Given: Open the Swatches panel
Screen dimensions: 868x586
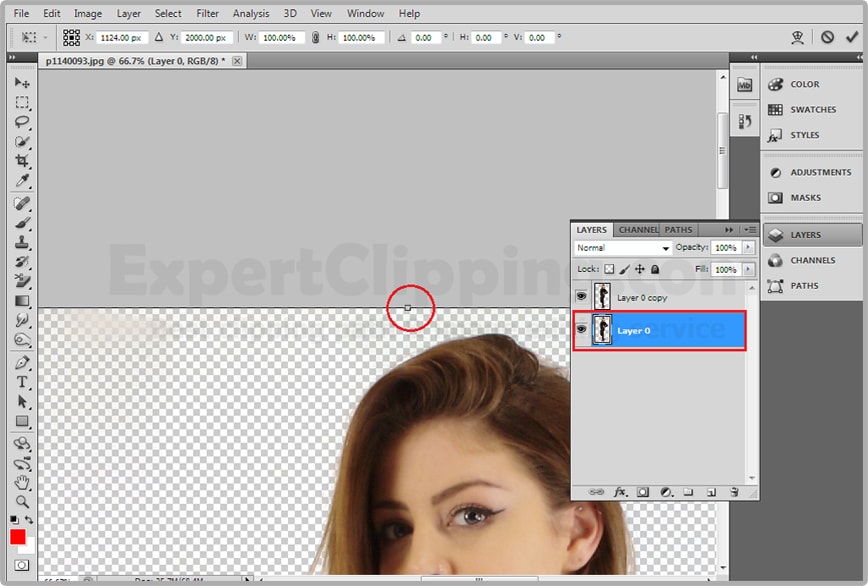Looking at the screenshot, I should (811, 110).
